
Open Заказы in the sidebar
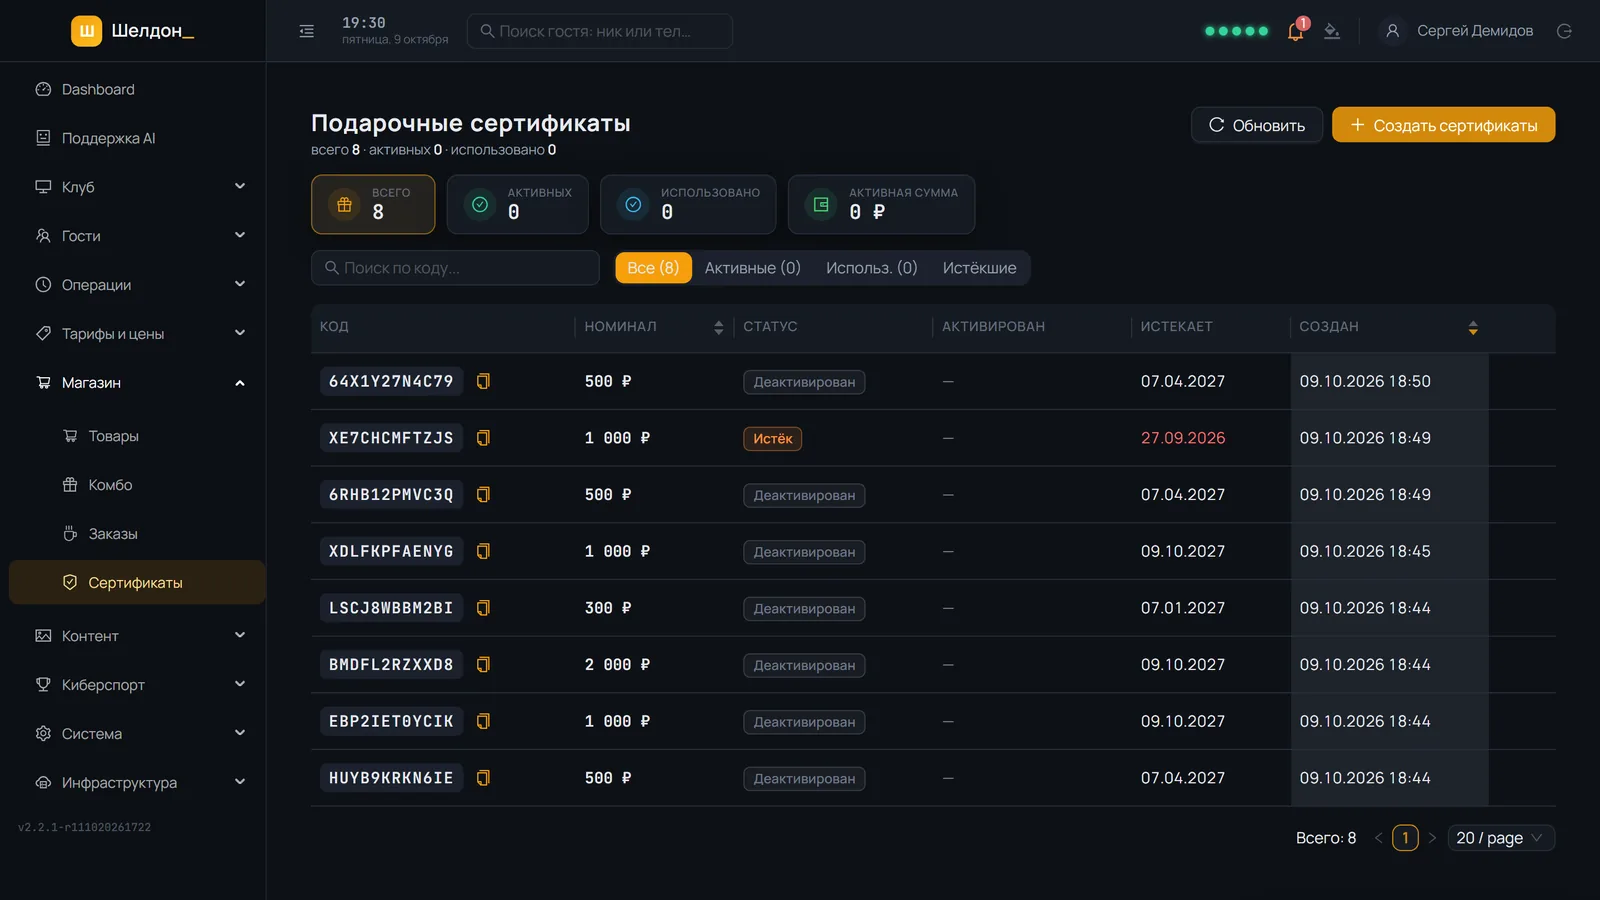pyautogui.click(x=137, y=534)
